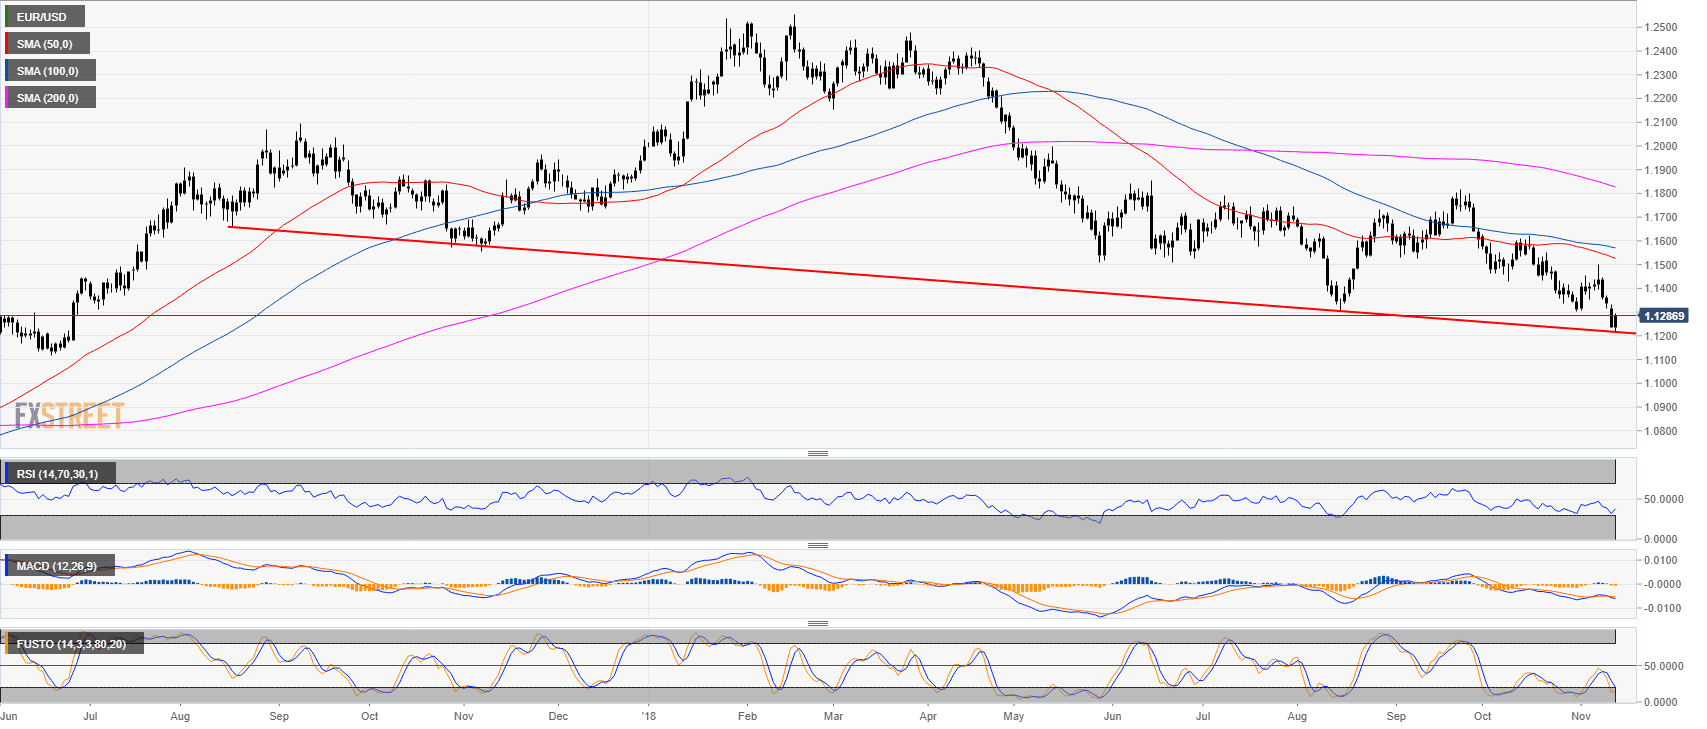This screenshot has width=1707, height=729.
Task: Grab the divider handle above the RSI pane
Action: click(x=817, y=453)
